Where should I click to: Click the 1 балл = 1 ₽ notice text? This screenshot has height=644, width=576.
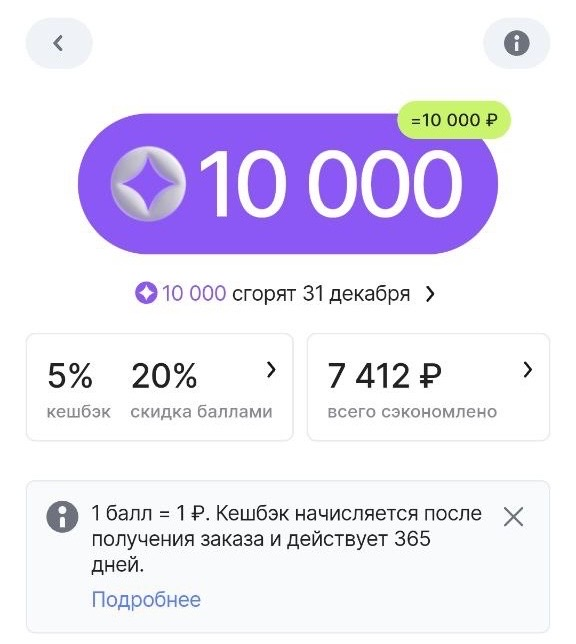click(x=286, y=539)
